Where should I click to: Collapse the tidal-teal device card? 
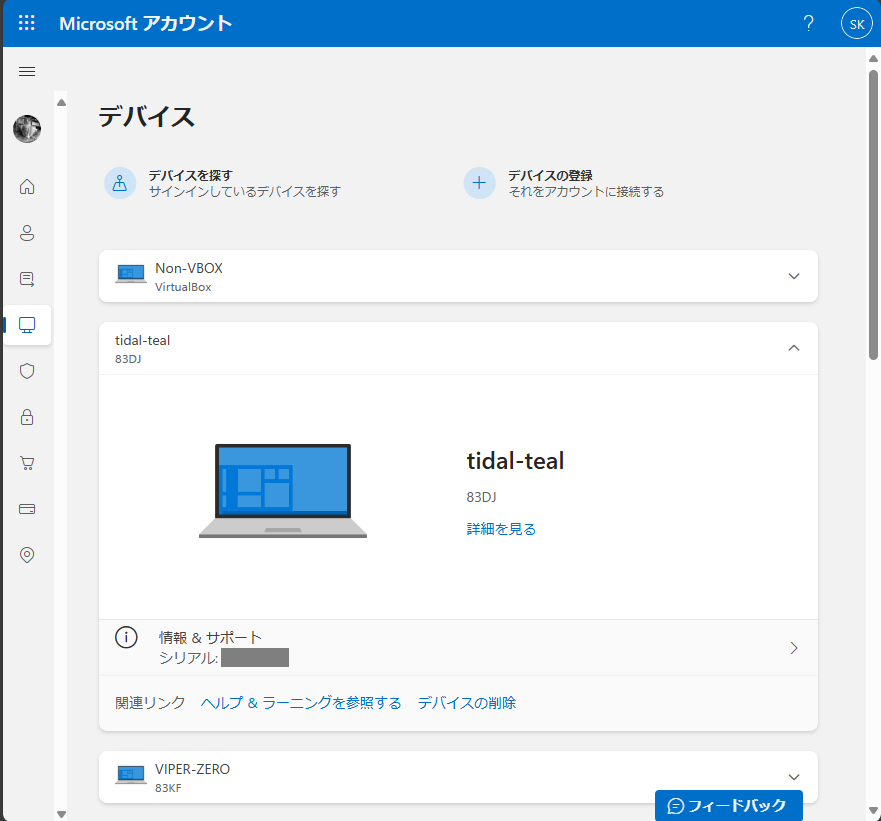(793, 348)
